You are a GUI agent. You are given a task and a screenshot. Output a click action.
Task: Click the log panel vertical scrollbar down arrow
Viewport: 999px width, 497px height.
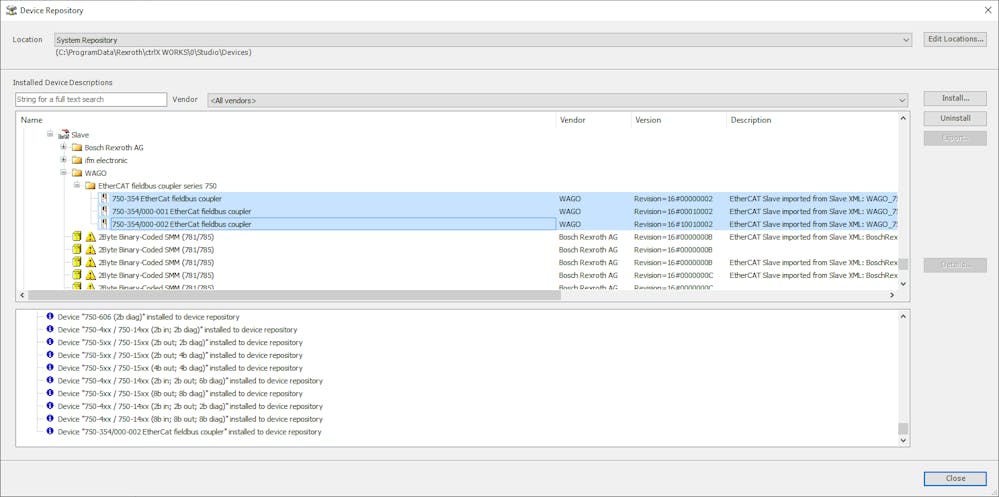903,440
